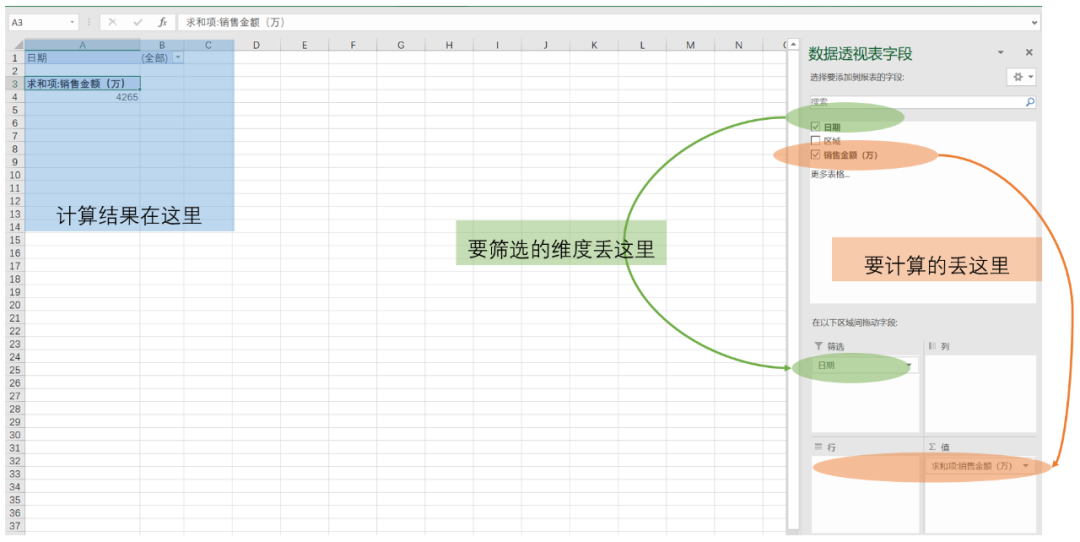Click the magnifier icon in field search box
Viewport: 1080px width, 542px height.
[x=1030, y=102]
